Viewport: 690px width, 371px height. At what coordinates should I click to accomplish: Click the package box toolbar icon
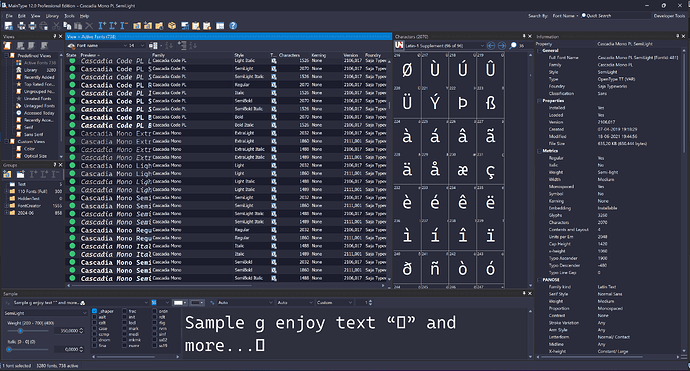172,26
